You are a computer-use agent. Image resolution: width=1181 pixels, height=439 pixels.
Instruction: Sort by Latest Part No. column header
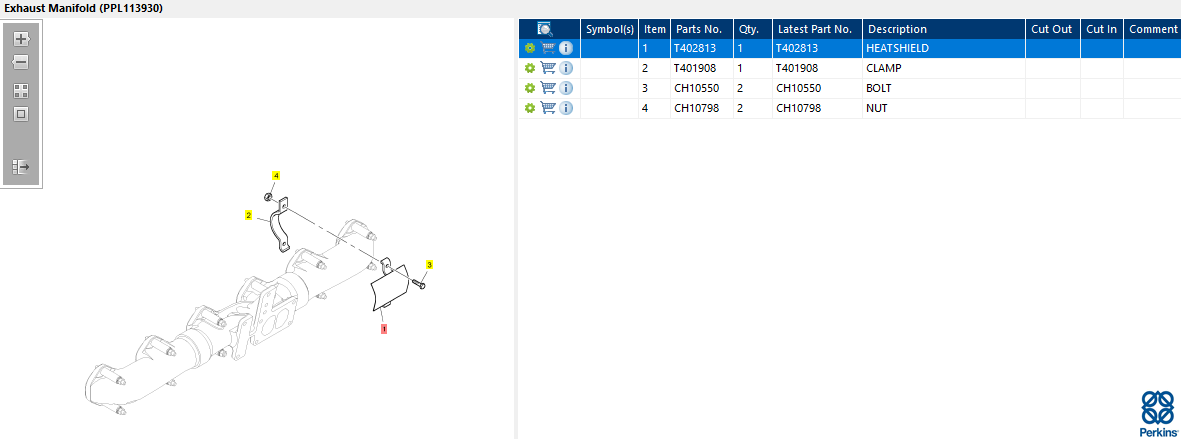[817, 29]
